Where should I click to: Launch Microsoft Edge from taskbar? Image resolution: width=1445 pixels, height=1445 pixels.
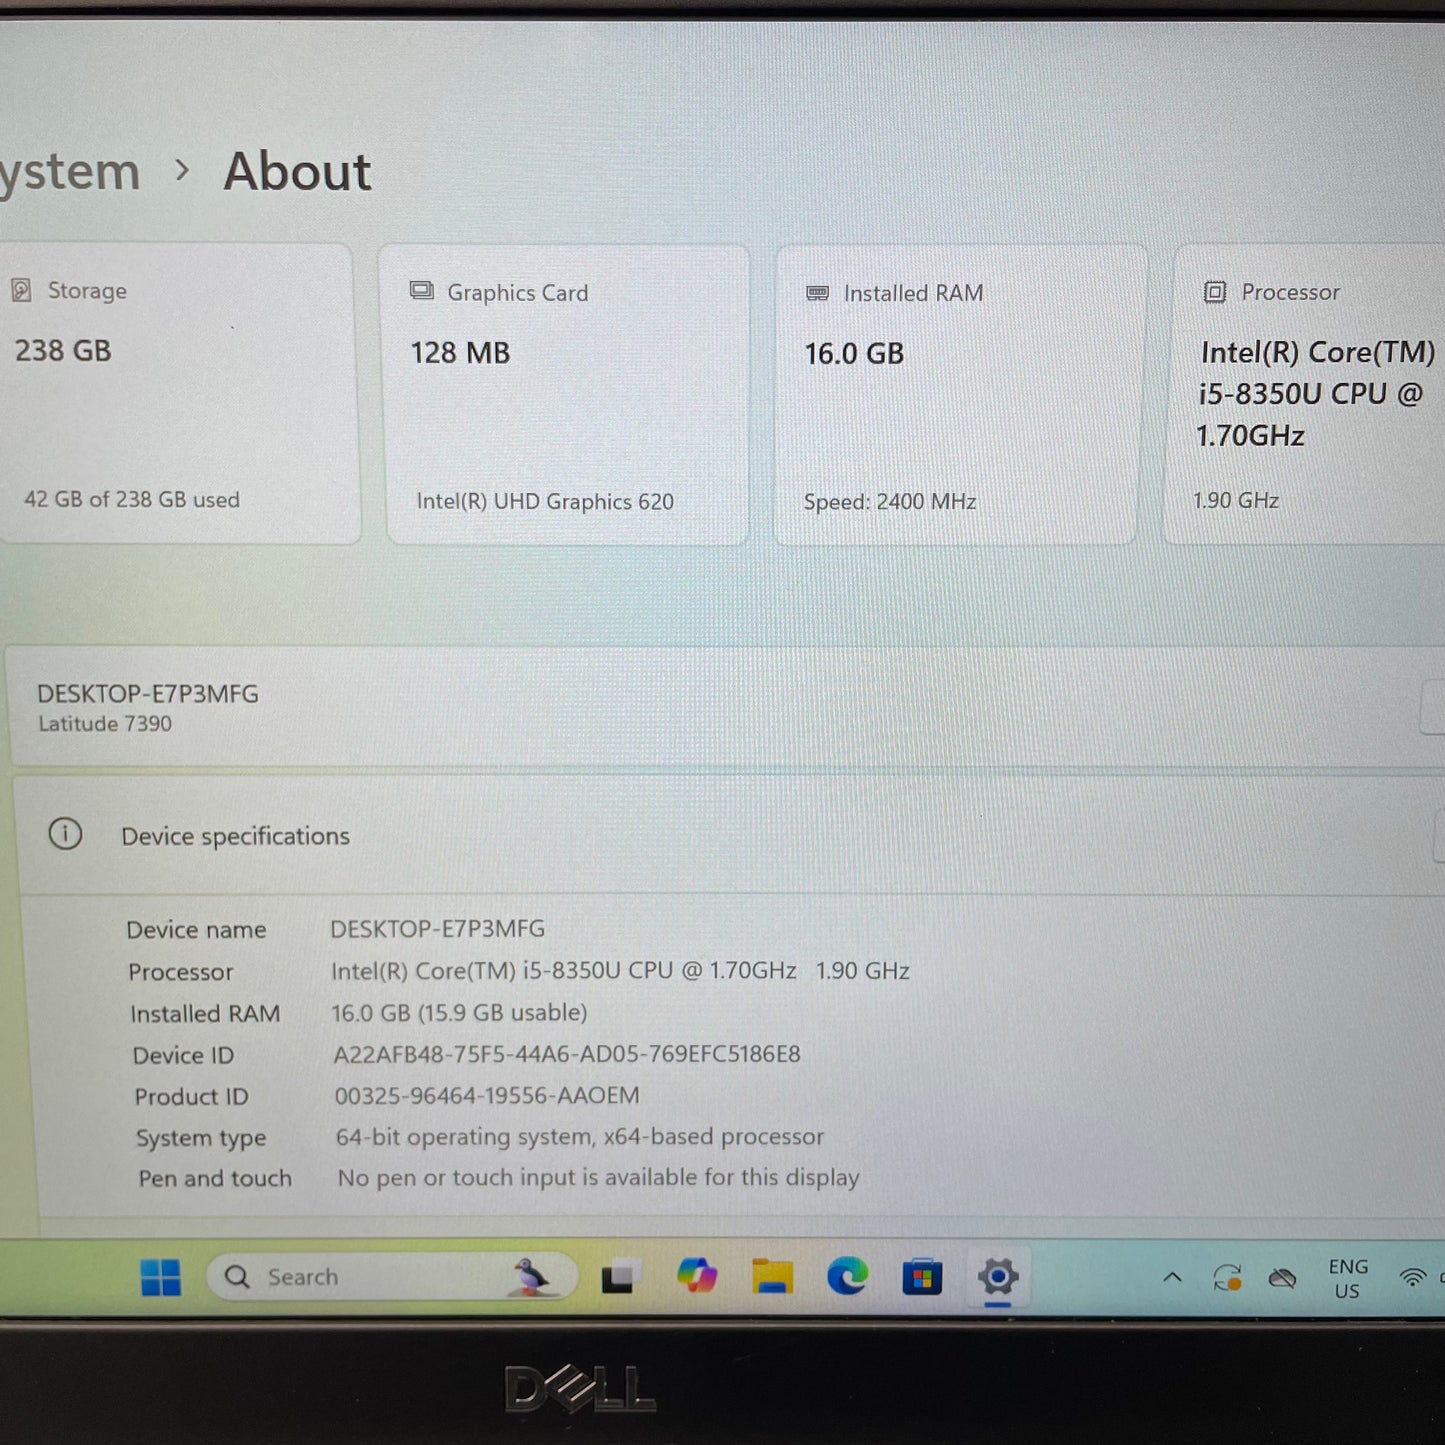pyautogui.click(x=847, y=1276)
